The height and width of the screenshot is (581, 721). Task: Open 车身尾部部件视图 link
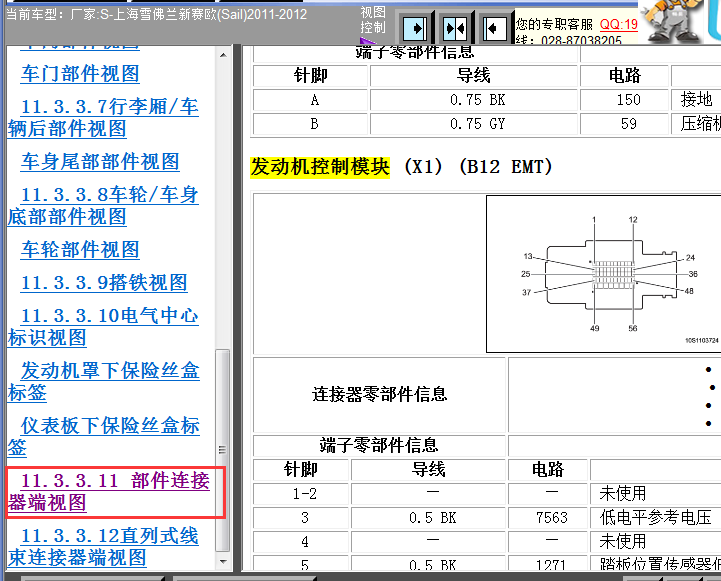[x=100, y=162]
